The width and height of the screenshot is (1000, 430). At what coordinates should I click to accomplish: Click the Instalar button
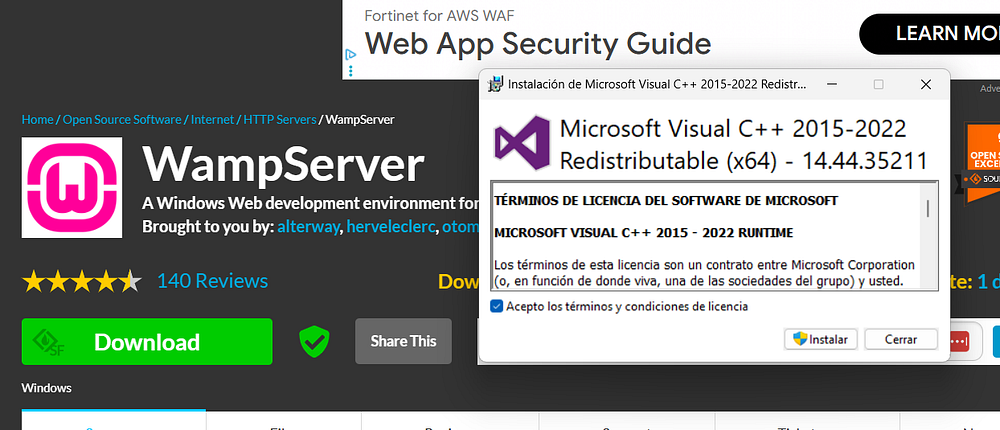pyautogui.click(x=821, y=339)
